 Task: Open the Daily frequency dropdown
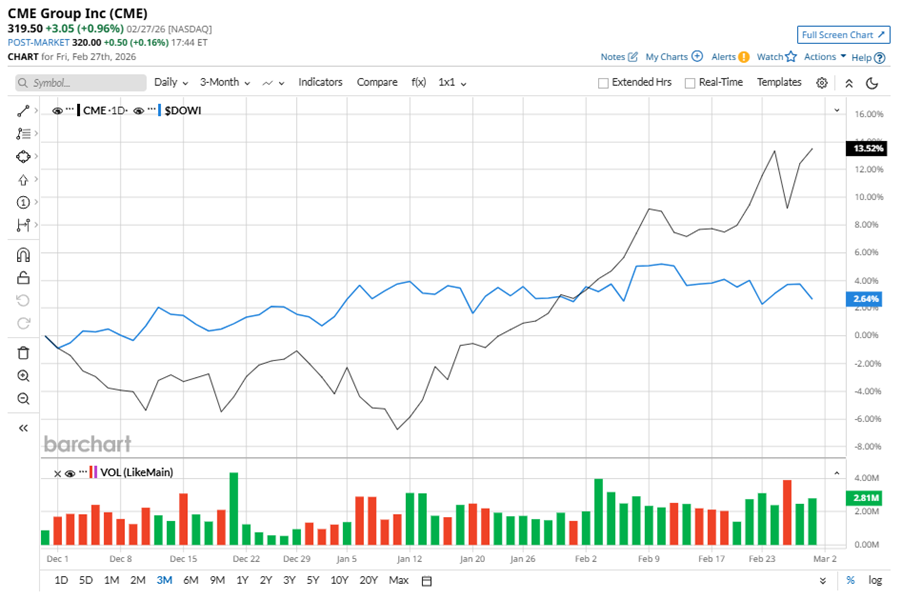[171, 82]
